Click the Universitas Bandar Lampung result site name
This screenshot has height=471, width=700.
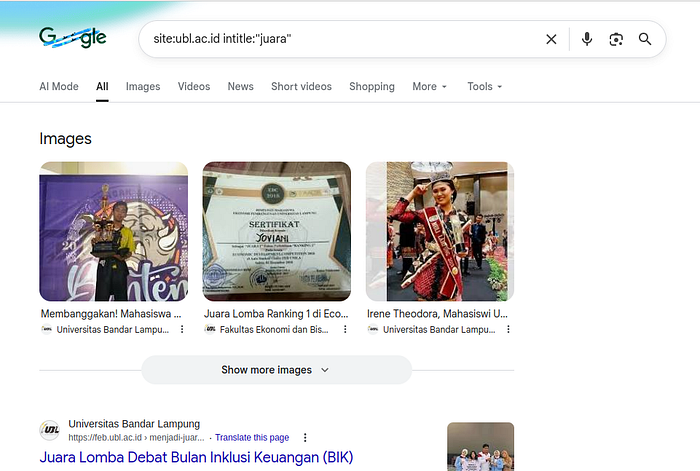tap(134, 424)
